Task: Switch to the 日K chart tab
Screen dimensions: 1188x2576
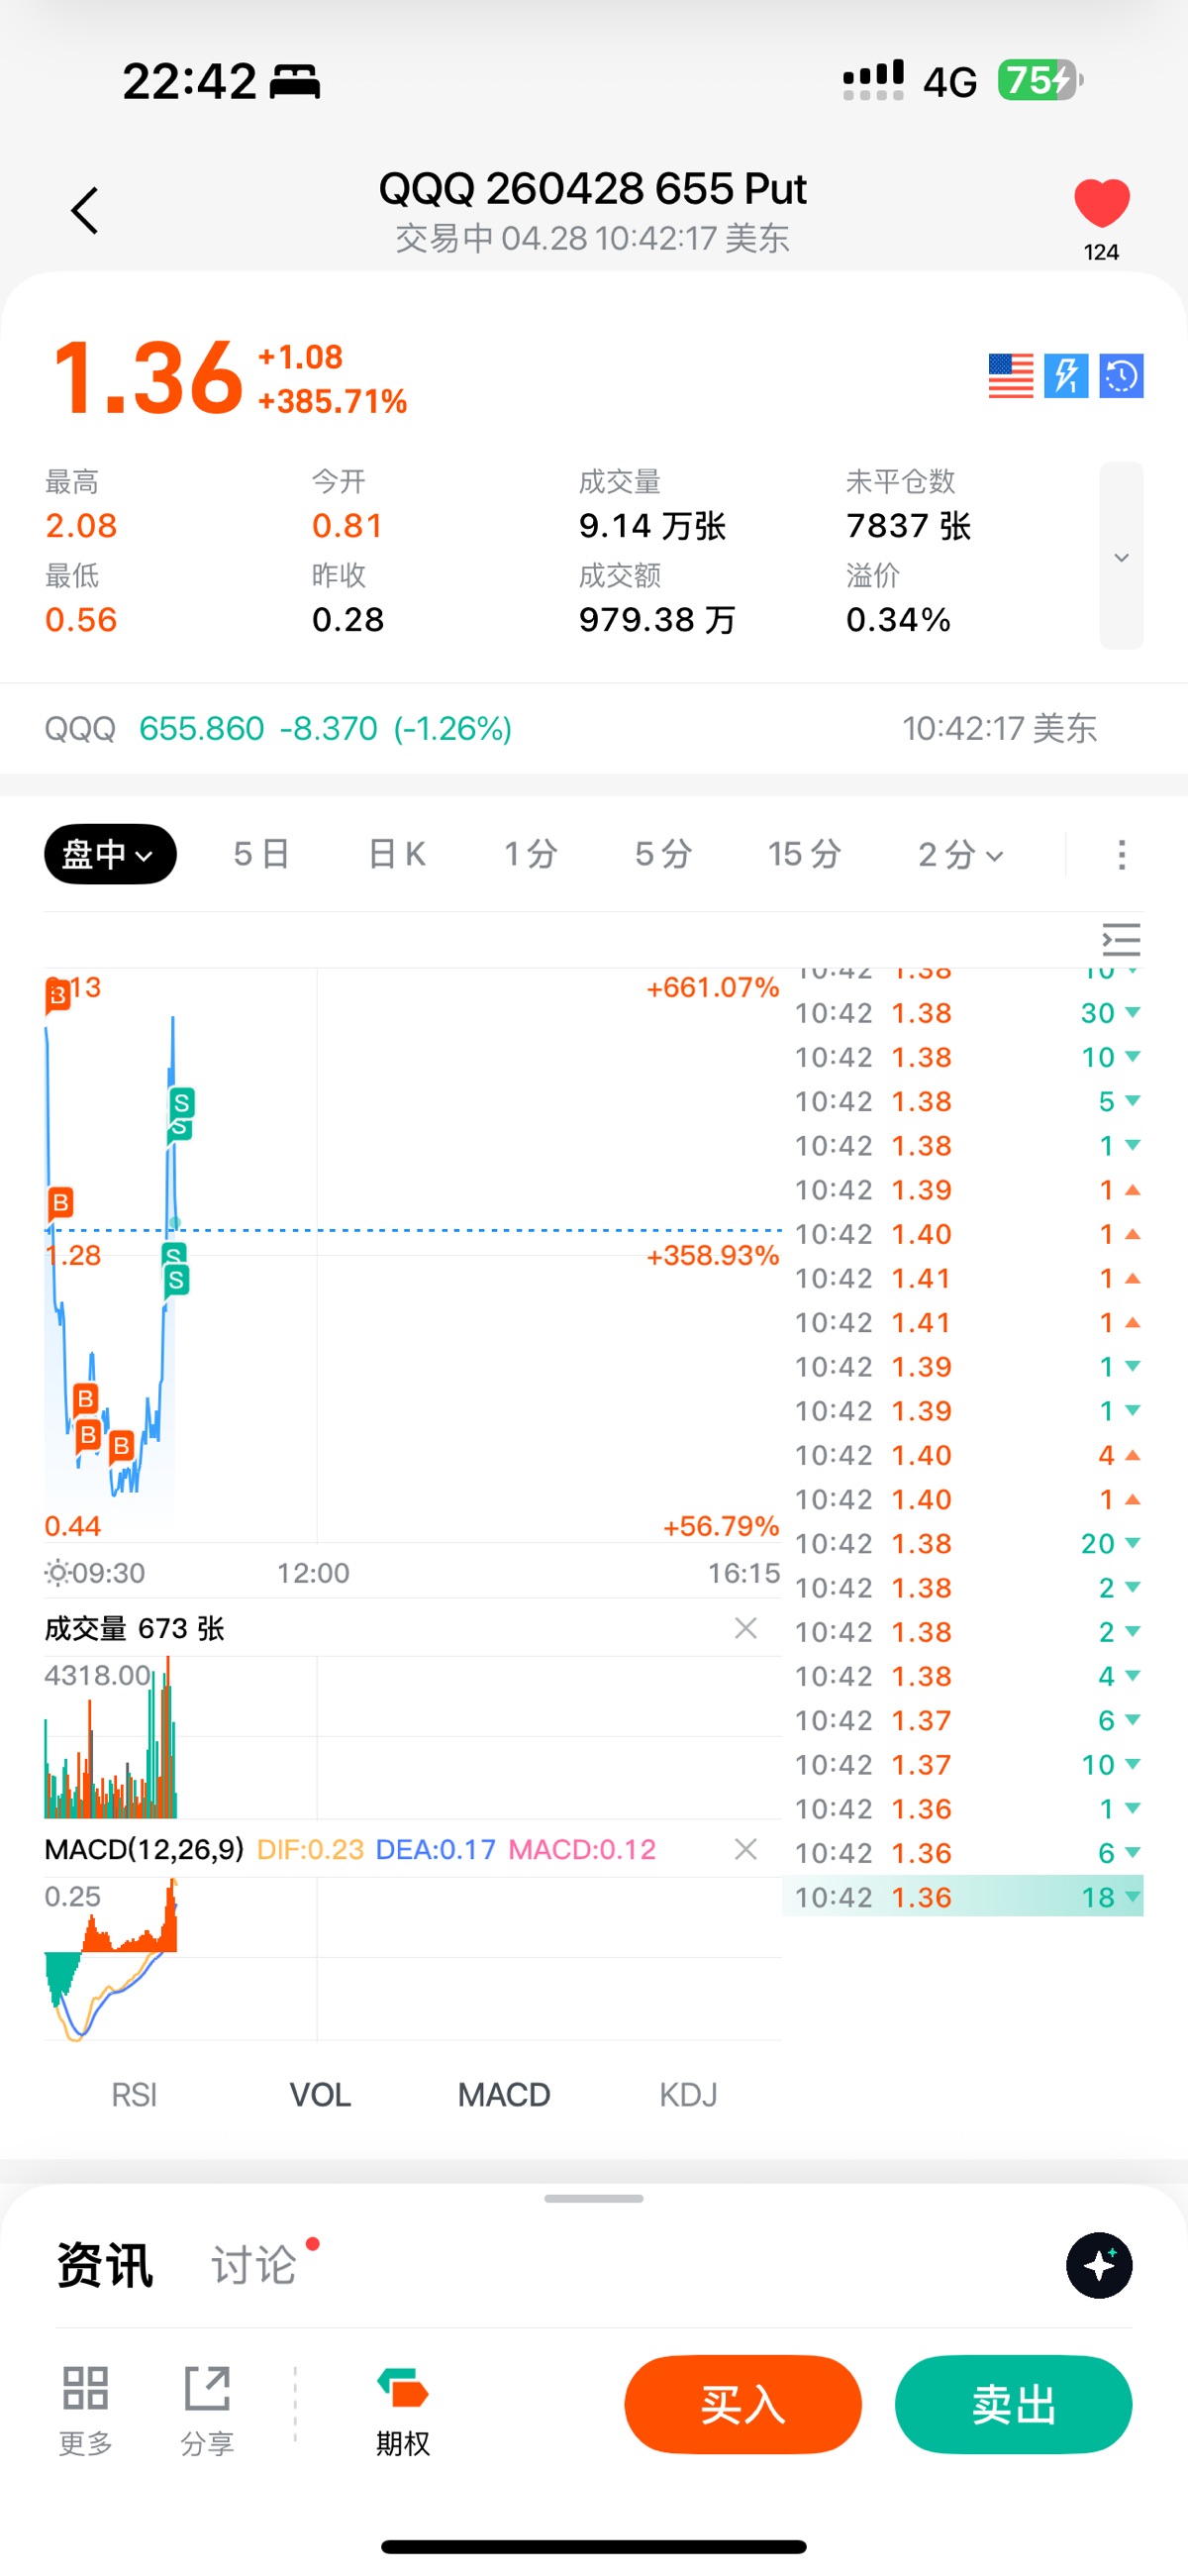Action: 397,854
